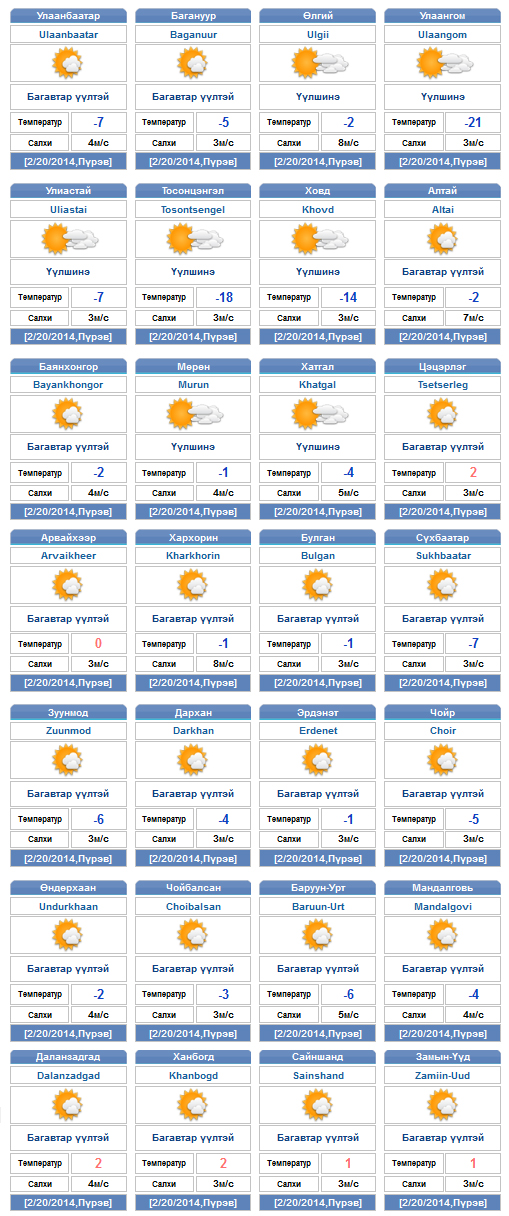Select the Мөрөн header tab

[x=193, y=366]
